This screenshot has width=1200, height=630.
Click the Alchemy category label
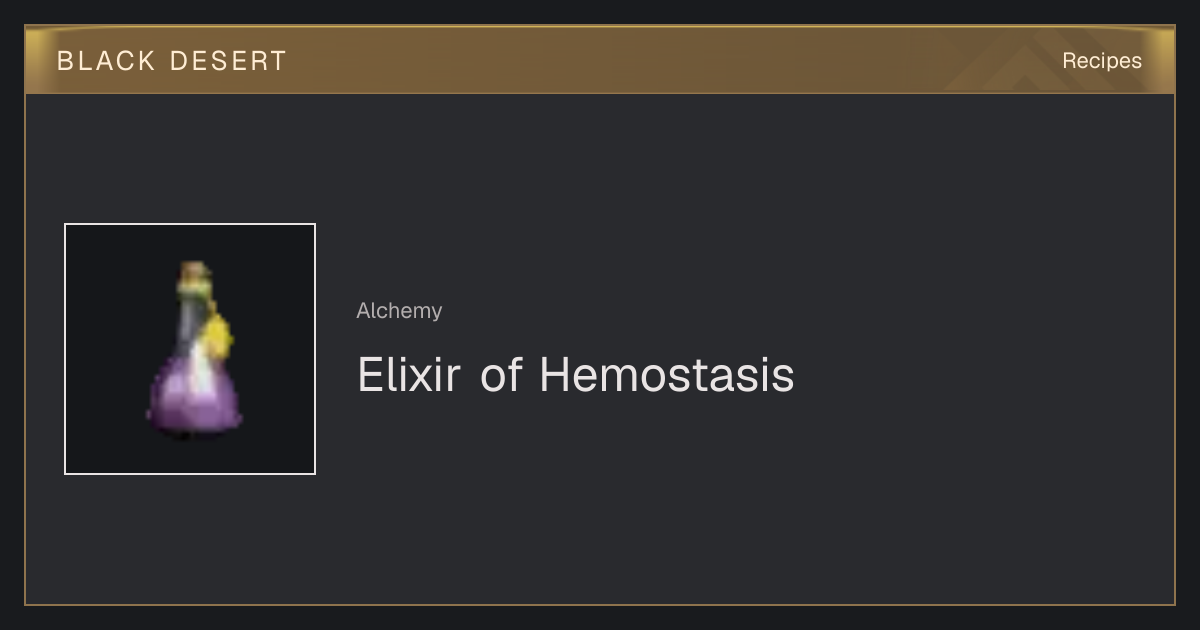(x=399, y=311)
